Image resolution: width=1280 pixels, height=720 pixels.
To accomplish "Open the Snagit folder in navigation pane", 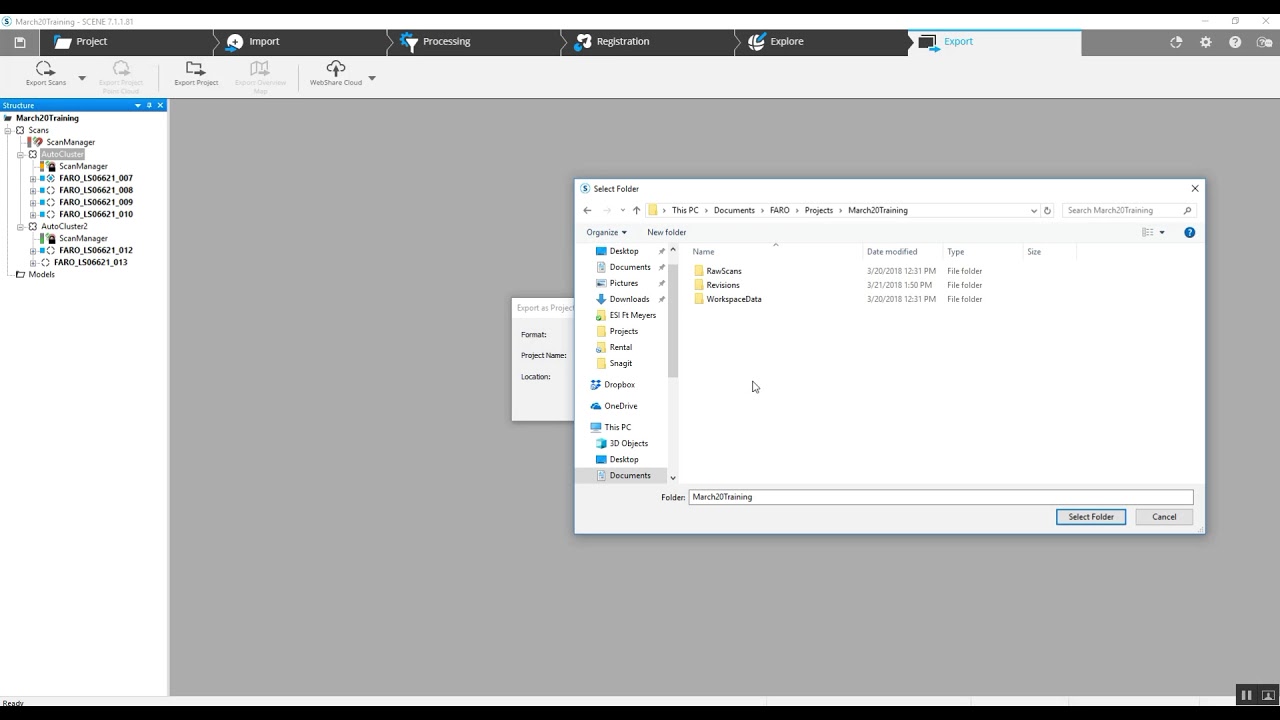I will (621, 363).
